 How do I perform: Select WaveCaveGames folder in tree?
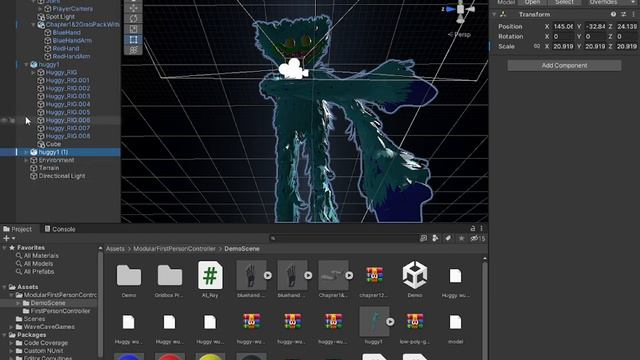click(x=49, y=327)
